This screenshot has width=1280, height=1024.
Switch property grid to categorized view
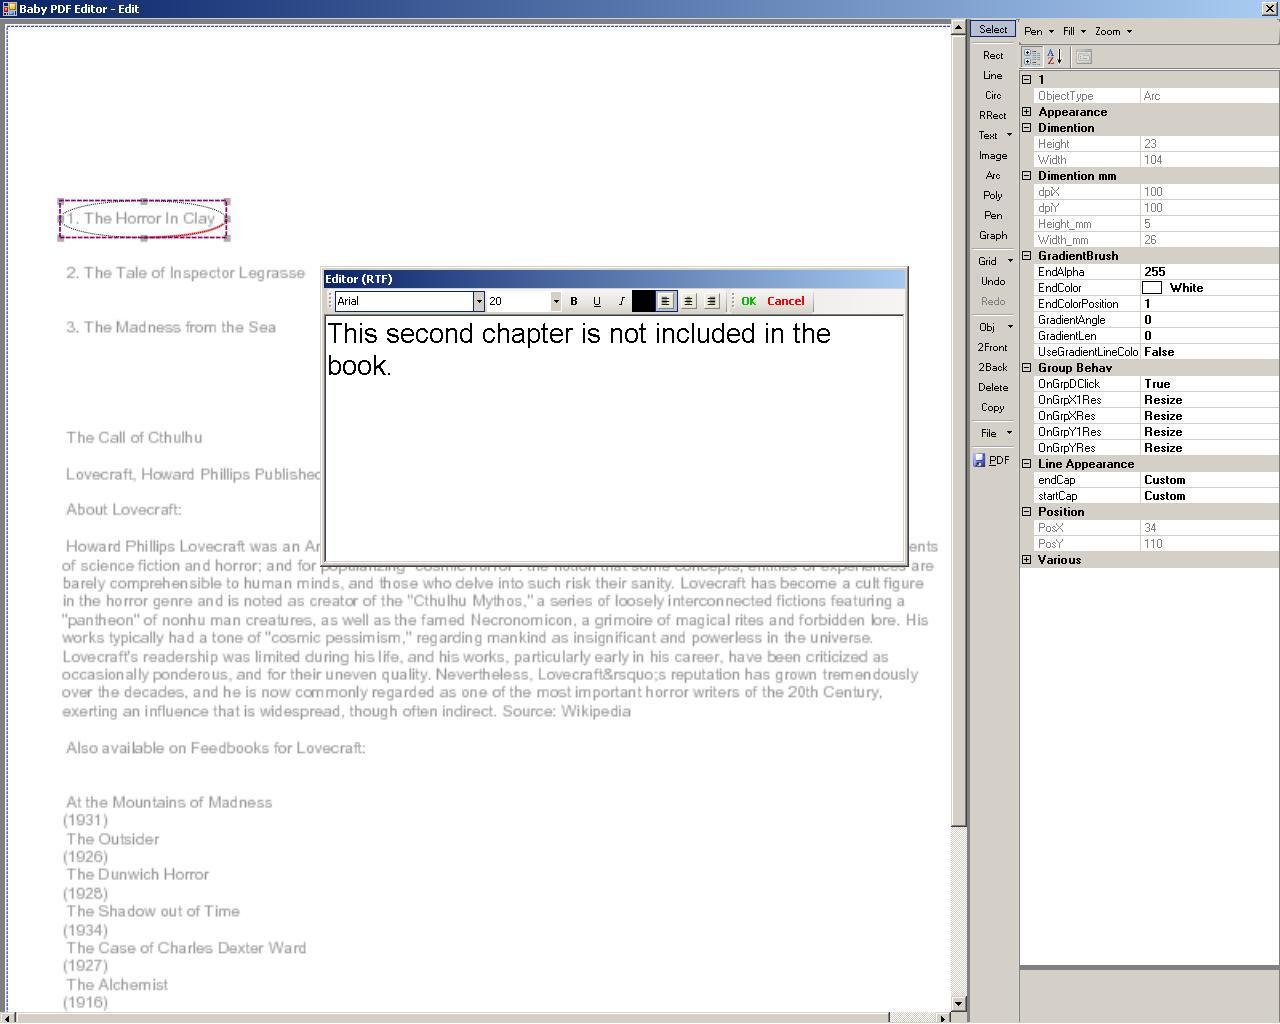[1032, 57]
